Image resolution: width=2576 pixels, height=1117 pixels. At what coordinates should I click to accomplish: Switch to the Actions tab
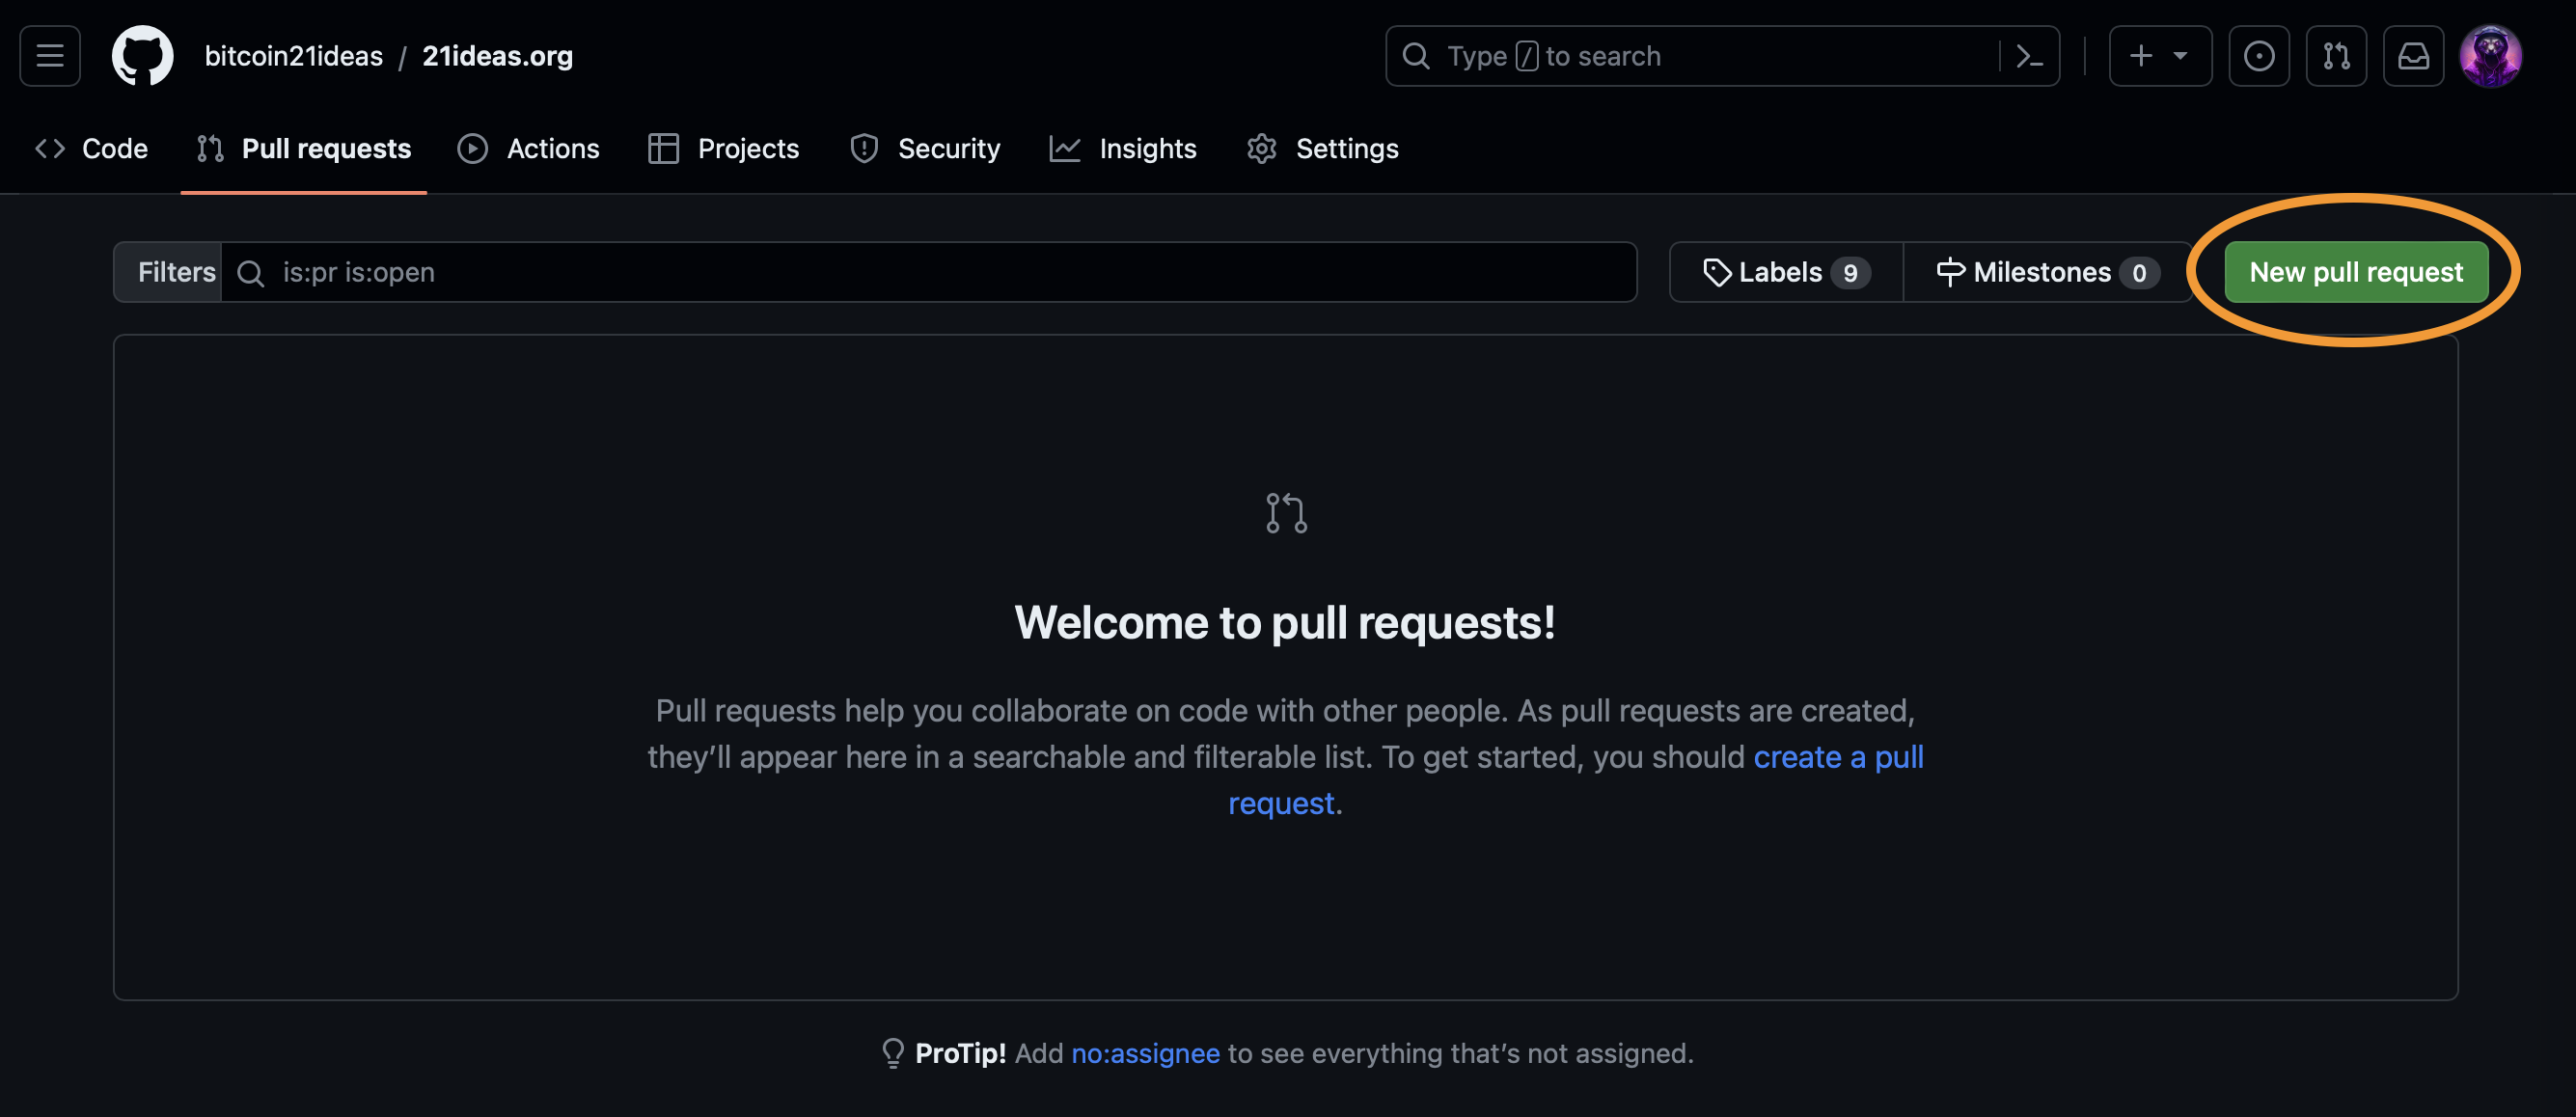(x=529, y=149)
